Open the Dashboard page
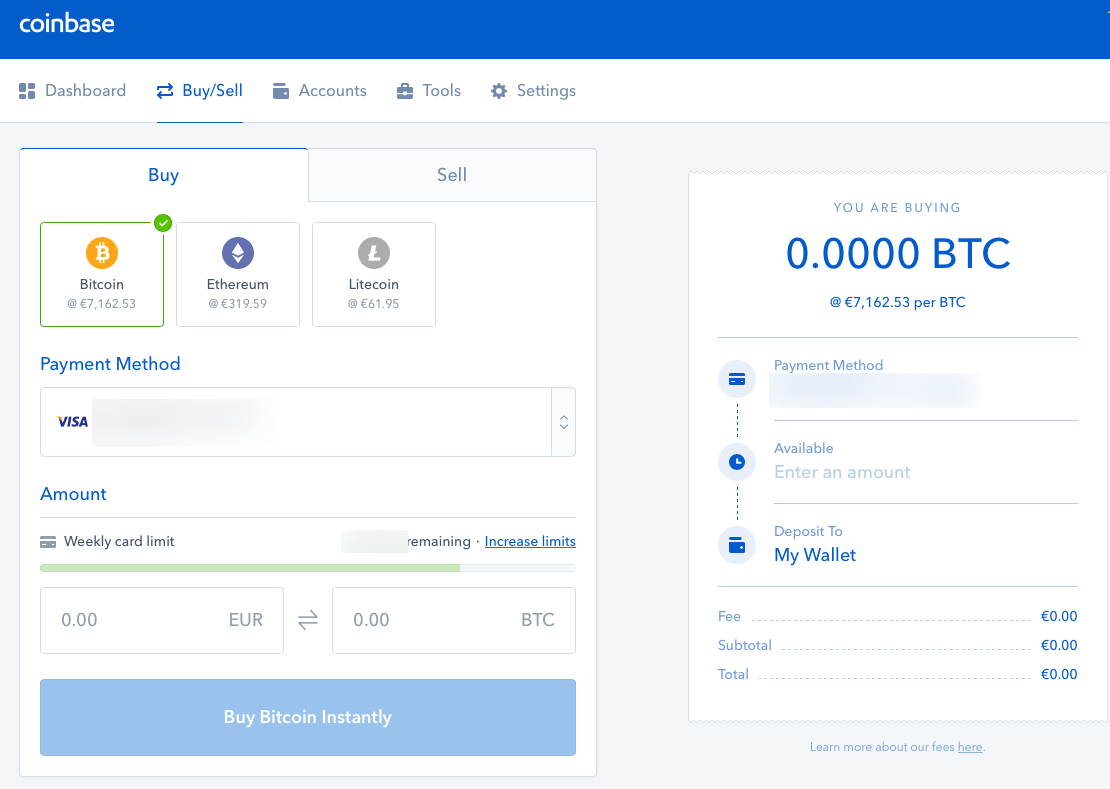1110x789 pixels. [72, 91]
